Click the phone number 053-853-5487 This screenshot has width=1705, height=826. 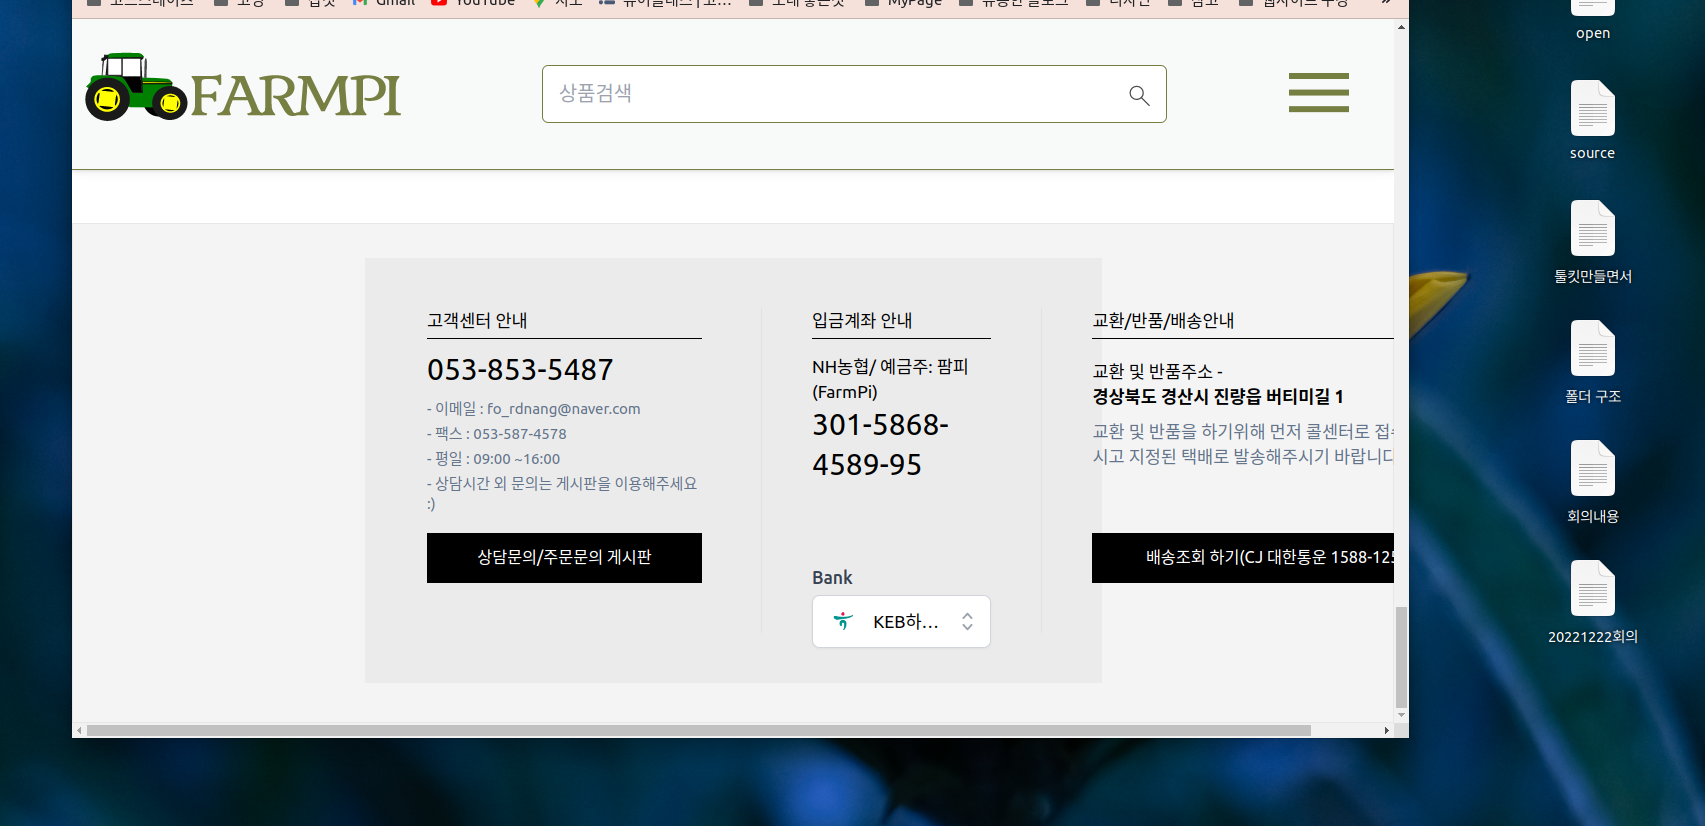520,370
